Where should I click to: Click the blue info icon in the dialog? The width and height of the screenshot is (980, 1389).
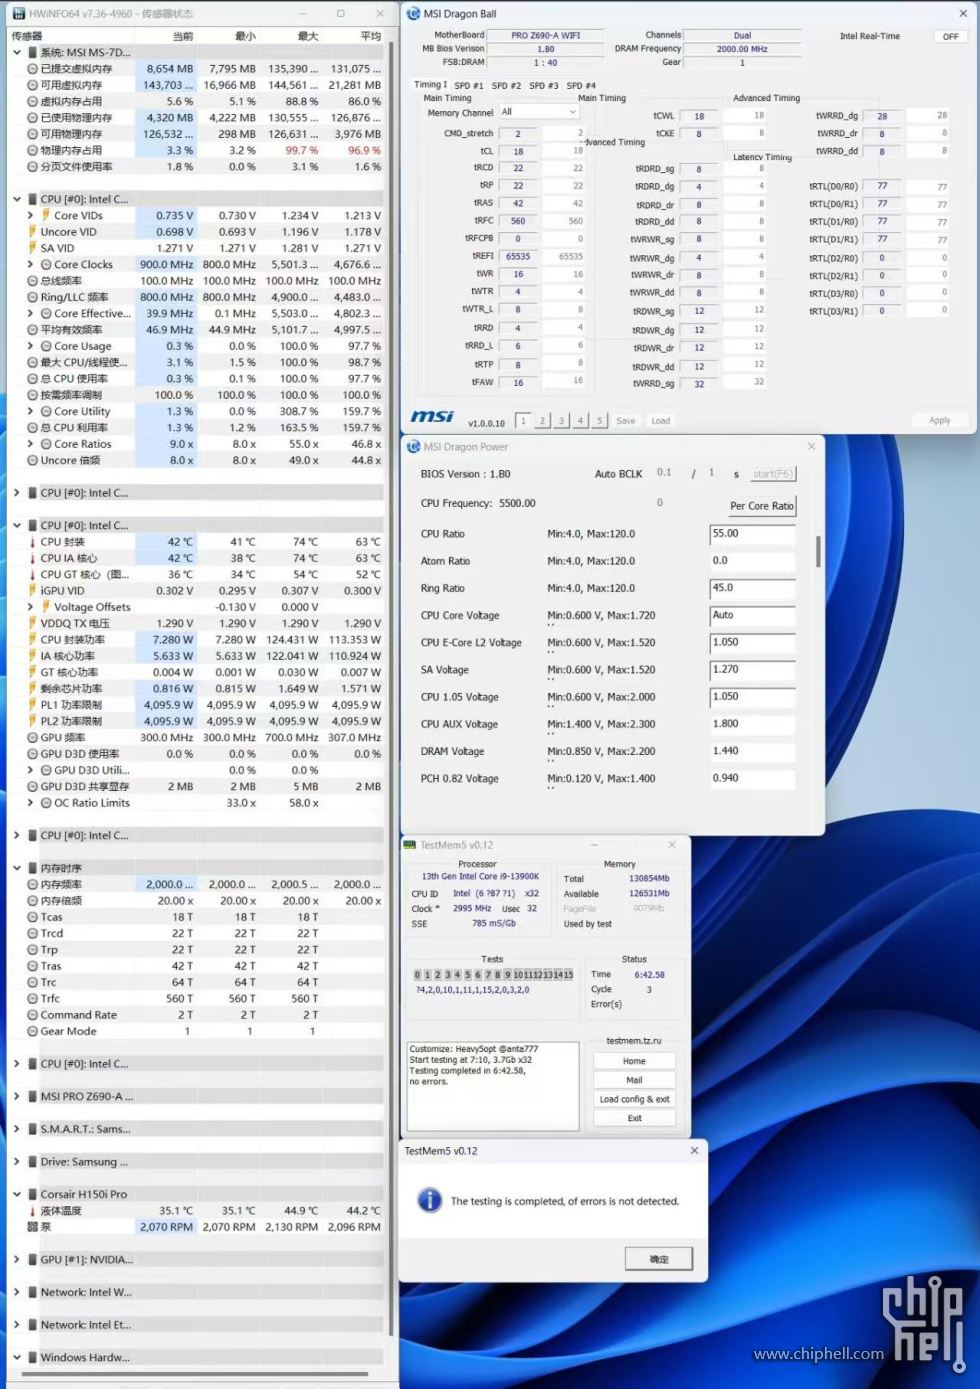point(430,1200)
